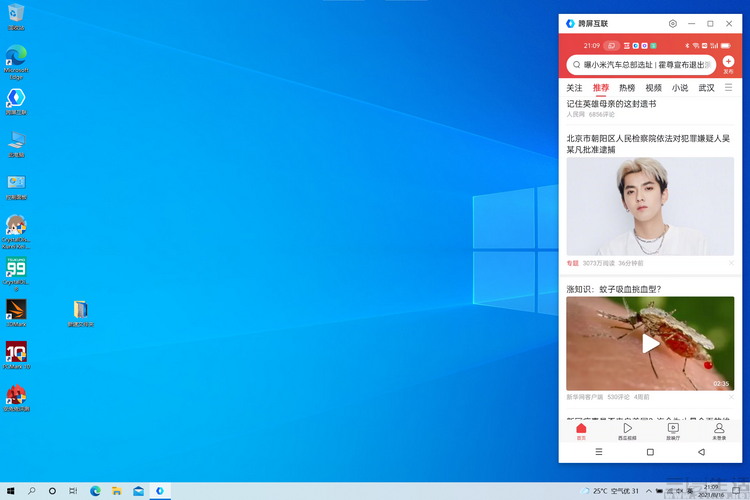This screenshot has width=750, height=500.
Task: Open the weather widget 25°C 空气优 31
Action: pos(609,491)
